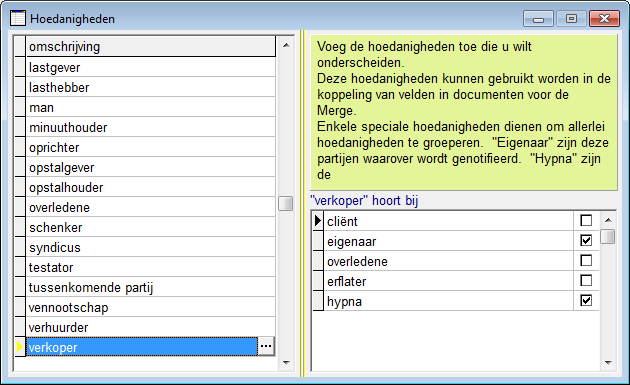Select the verhuurder row

tap(151, 327)
